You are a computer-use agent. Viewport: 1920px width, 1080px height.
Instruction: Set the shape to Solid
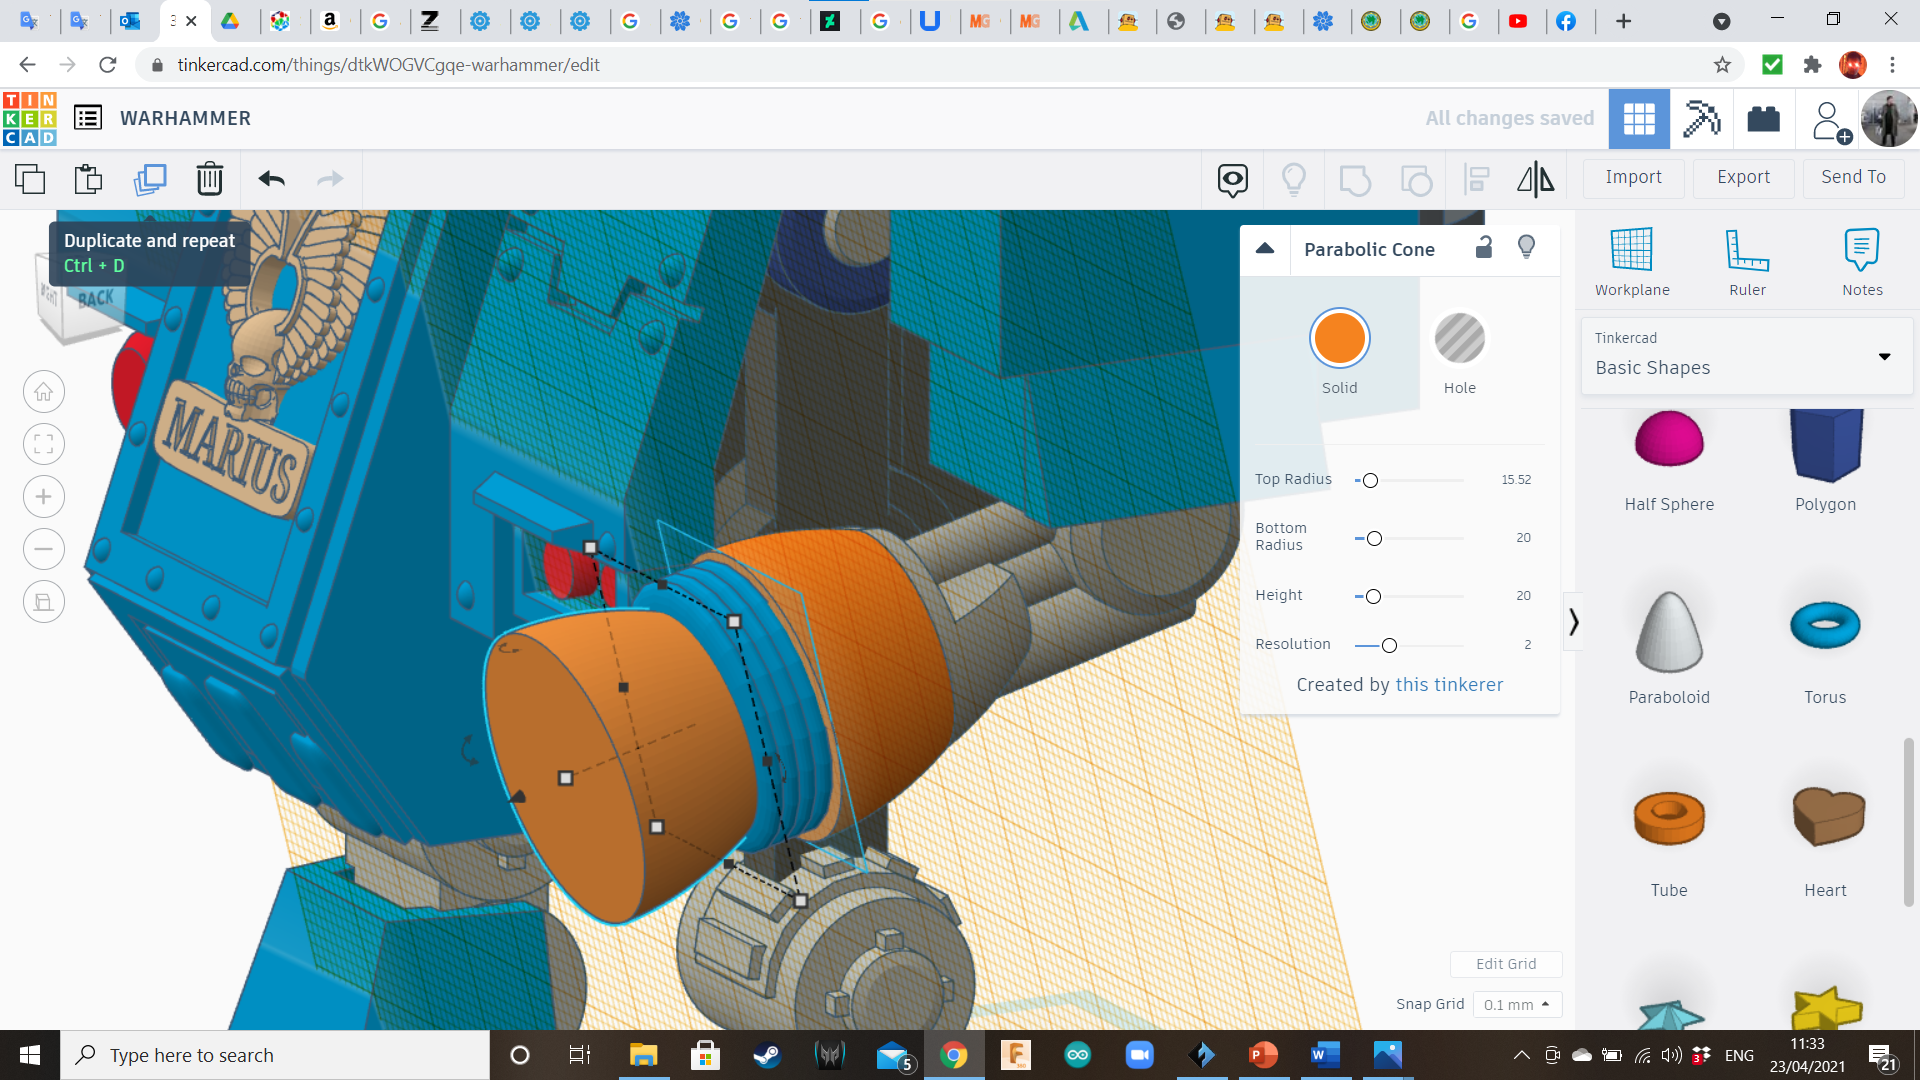point(1339,338)
